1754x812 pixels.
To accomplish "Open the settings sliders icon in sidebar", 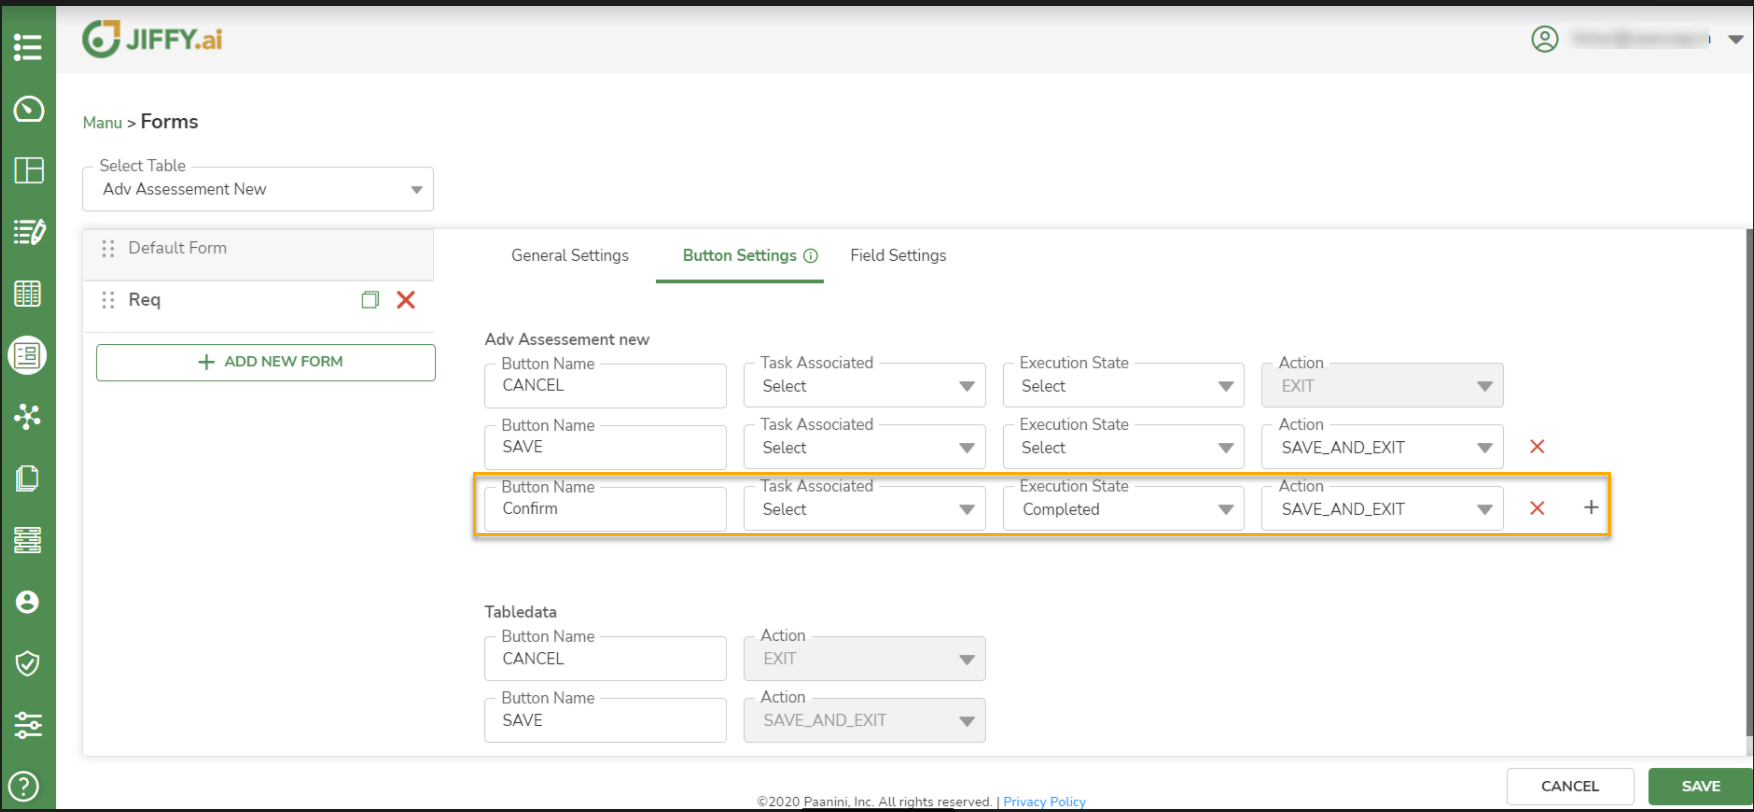I will [x=28, y=725].
